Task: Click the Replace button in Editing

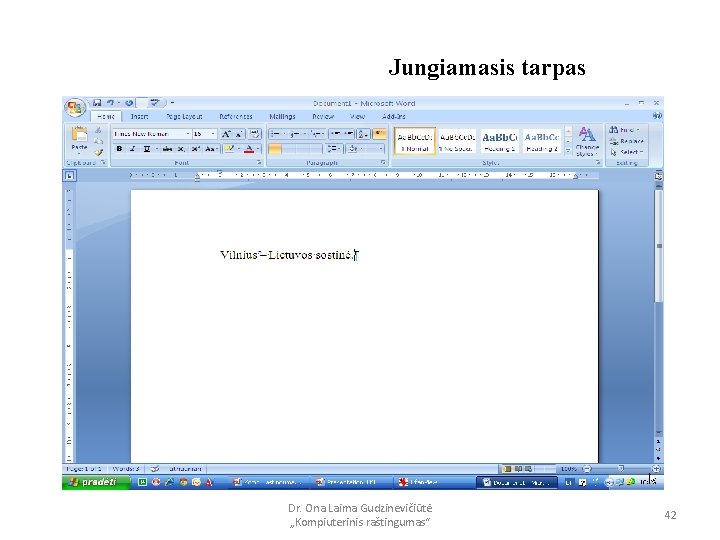Action: (627, 141)
